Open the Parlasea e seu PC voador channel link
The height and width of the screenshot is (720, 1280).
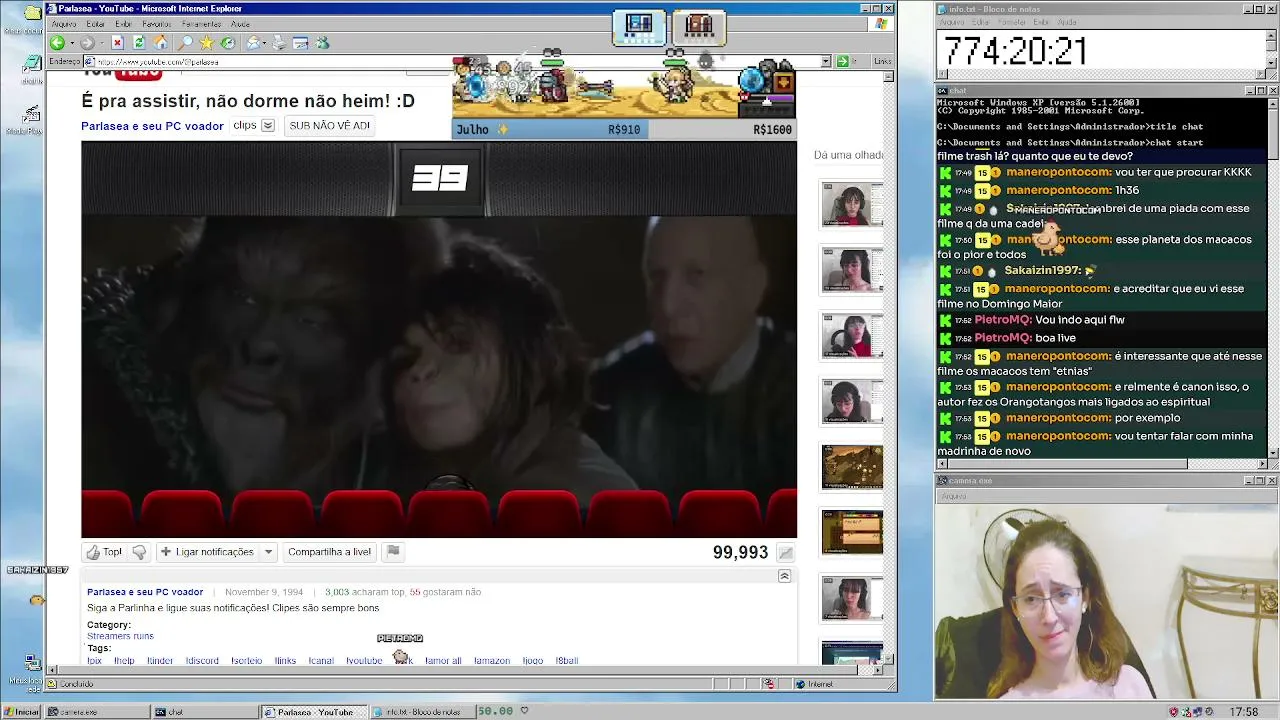coord(152,126)
